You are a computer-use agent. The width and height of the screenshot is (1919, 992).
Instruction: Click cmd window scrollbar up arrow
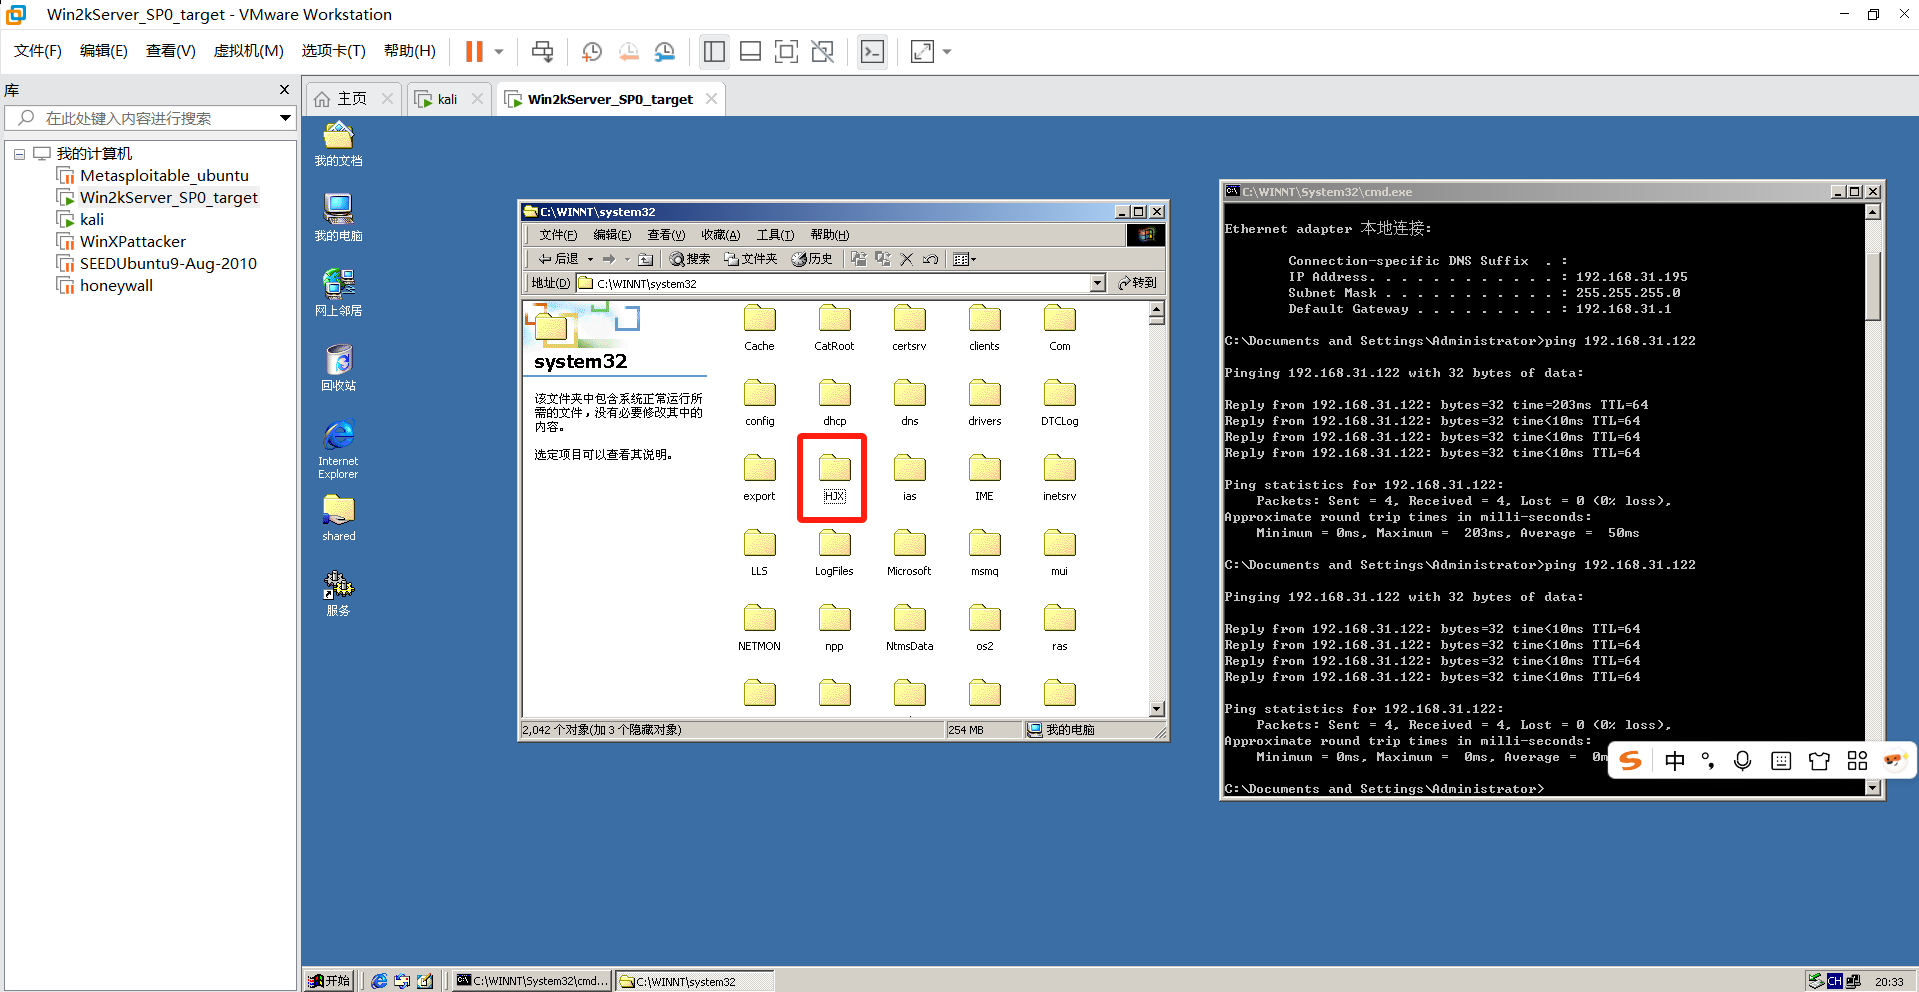(1872, 212)
